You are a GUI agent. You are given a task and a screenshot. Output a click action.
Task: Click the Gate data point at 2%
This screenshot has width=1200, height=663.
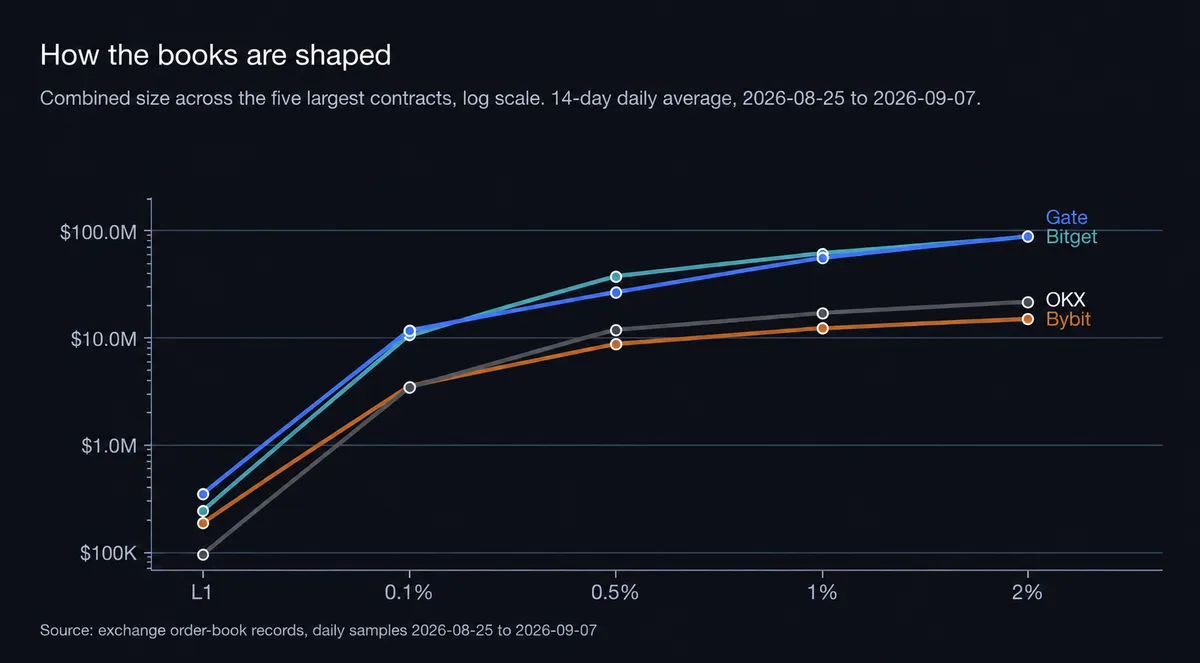click(x=1028, y=237)
